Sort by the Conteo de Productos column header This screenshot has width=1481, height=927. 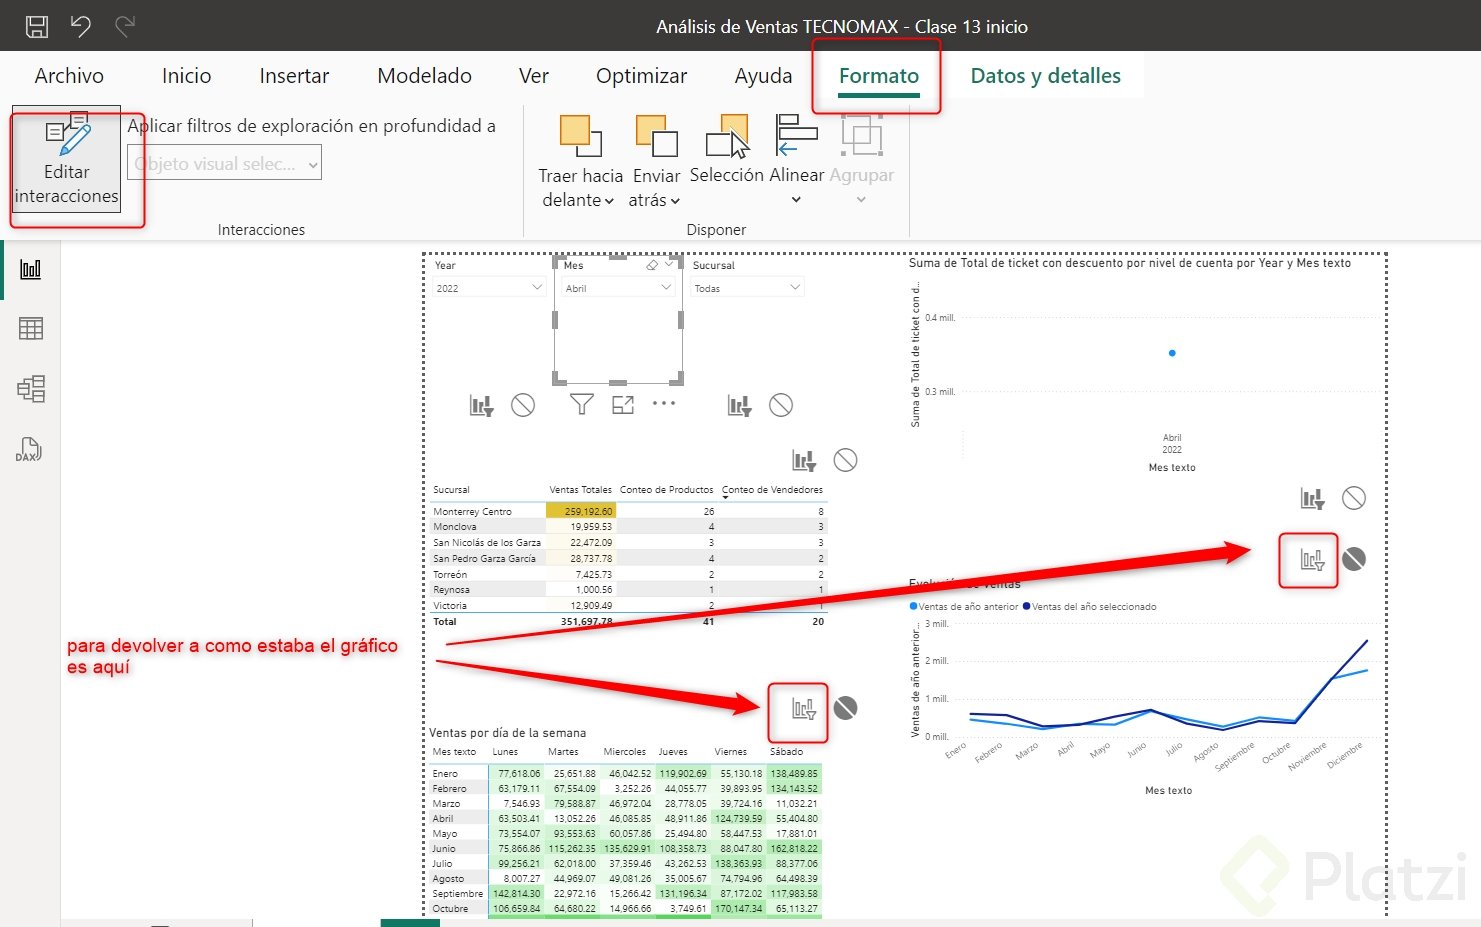[x=667, y=490]
